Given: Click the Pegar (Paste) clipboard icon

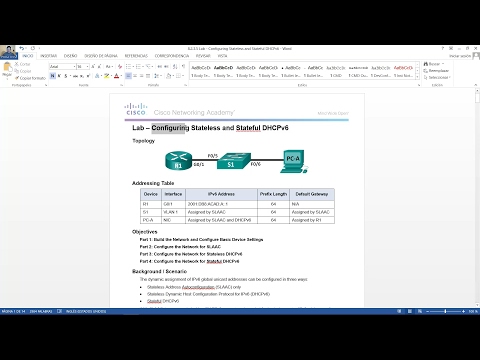Looking at the screenshot, I should pos(7,67).
